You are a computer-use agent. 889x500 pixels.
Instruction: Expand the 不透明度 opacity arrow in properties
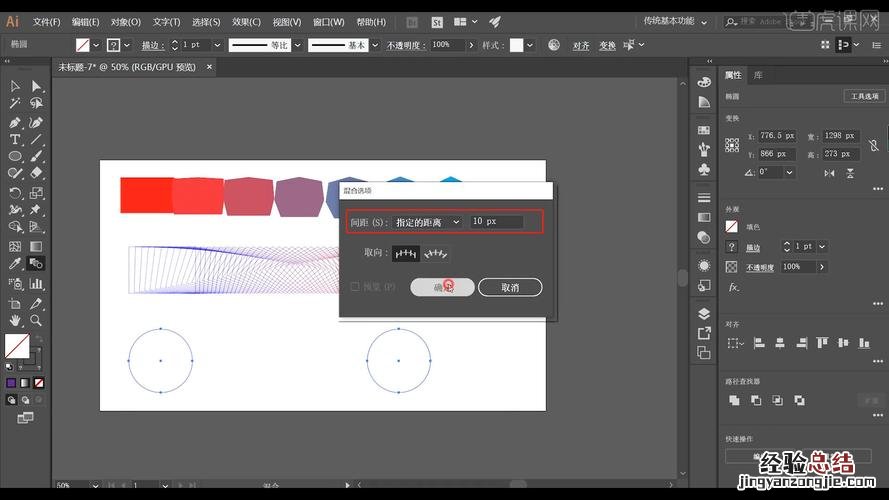pyautogui.click(x=822, y=267)
